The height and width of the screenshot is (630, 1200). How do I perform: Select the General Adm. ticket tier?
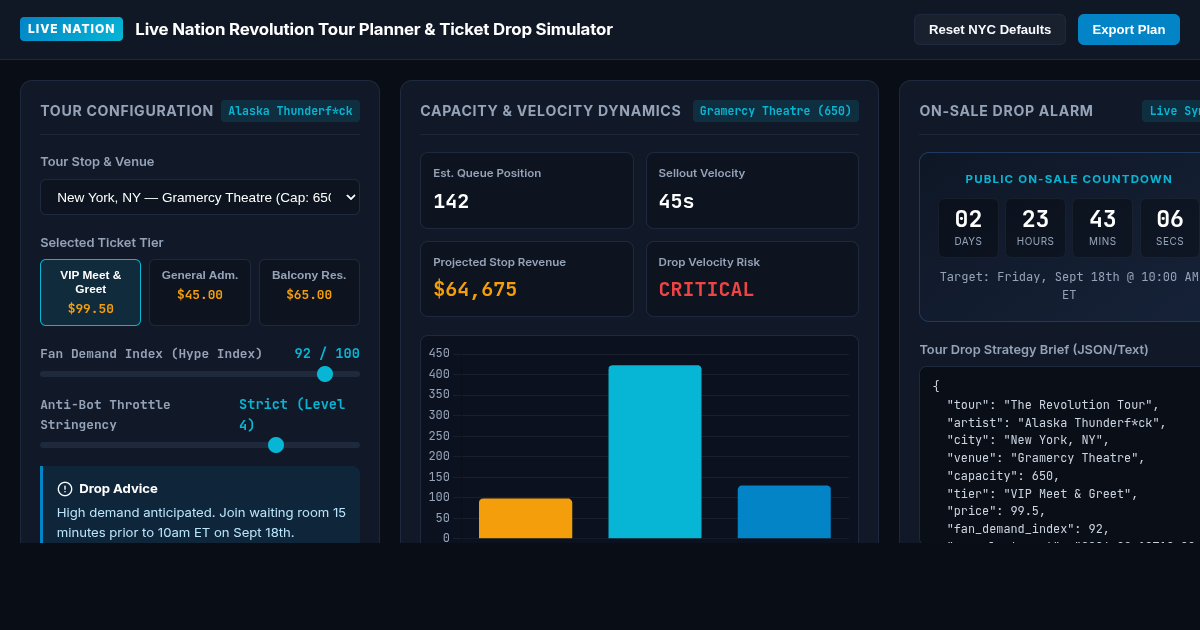(x=200, y=292)
